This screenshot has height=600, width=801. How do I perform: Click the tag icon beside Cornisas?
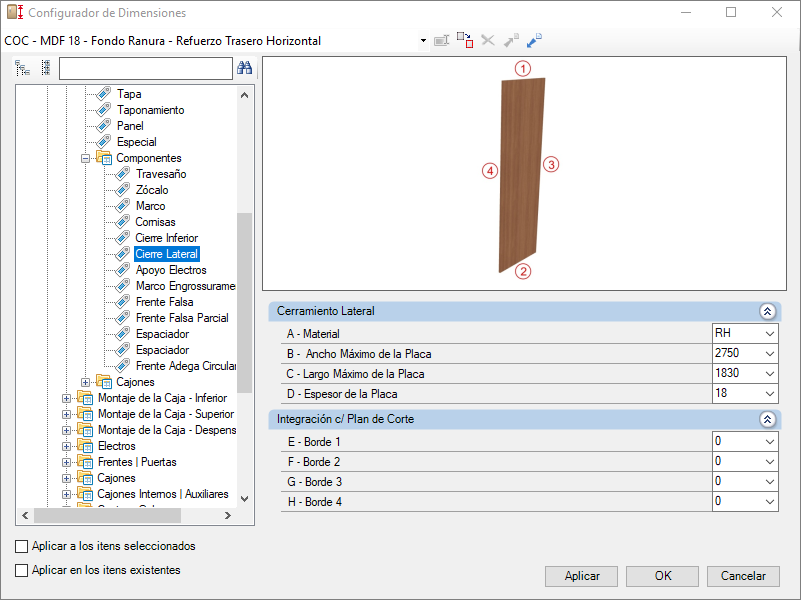click(123, 222)
